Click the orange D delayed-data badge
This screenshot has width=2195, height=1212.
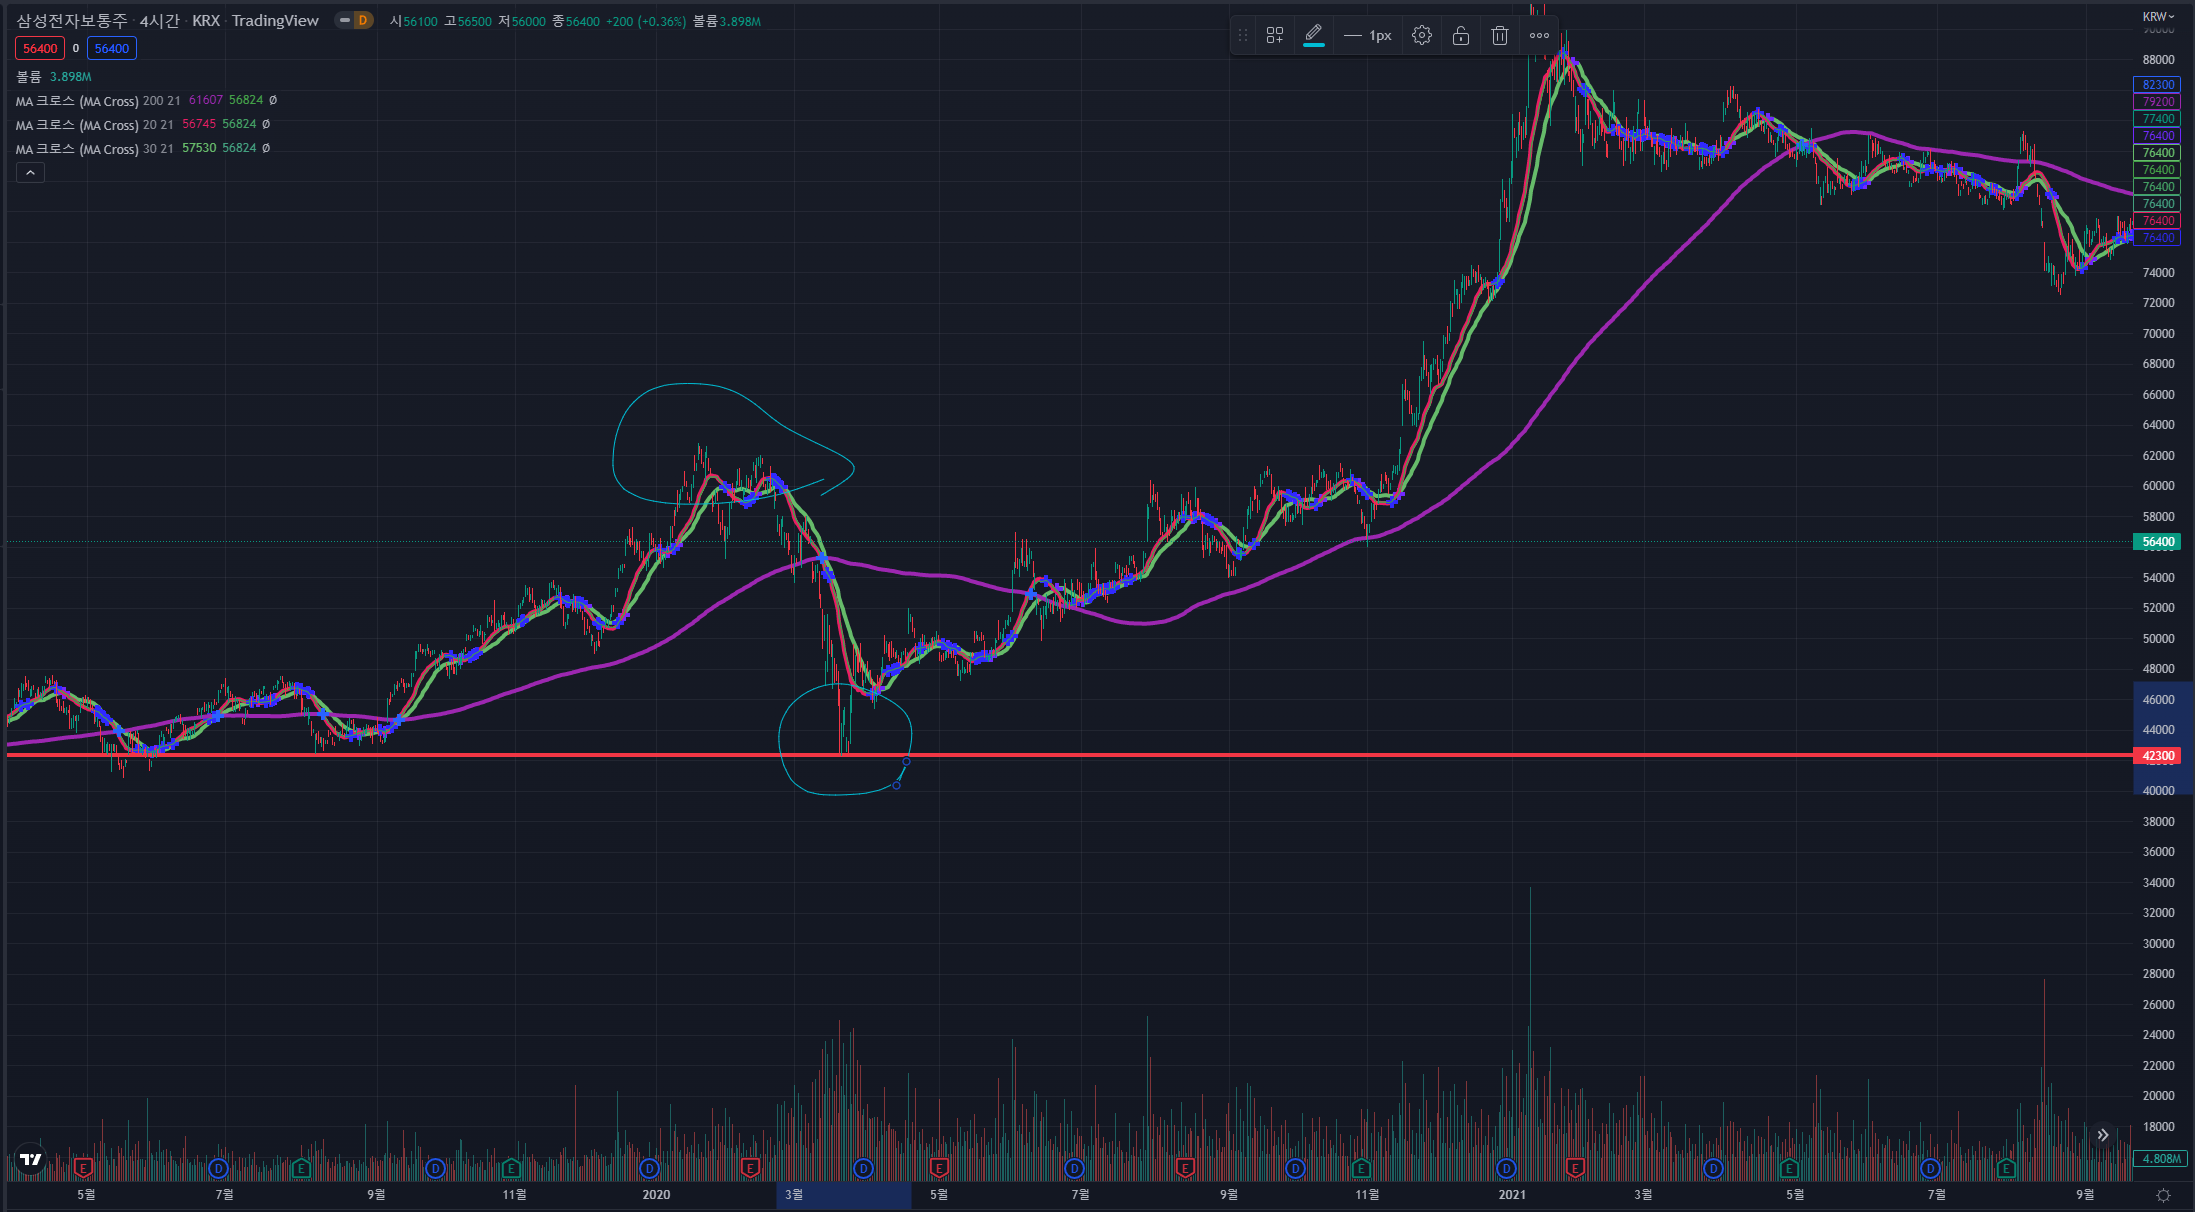pyautogui.click(x=363, y=21)
